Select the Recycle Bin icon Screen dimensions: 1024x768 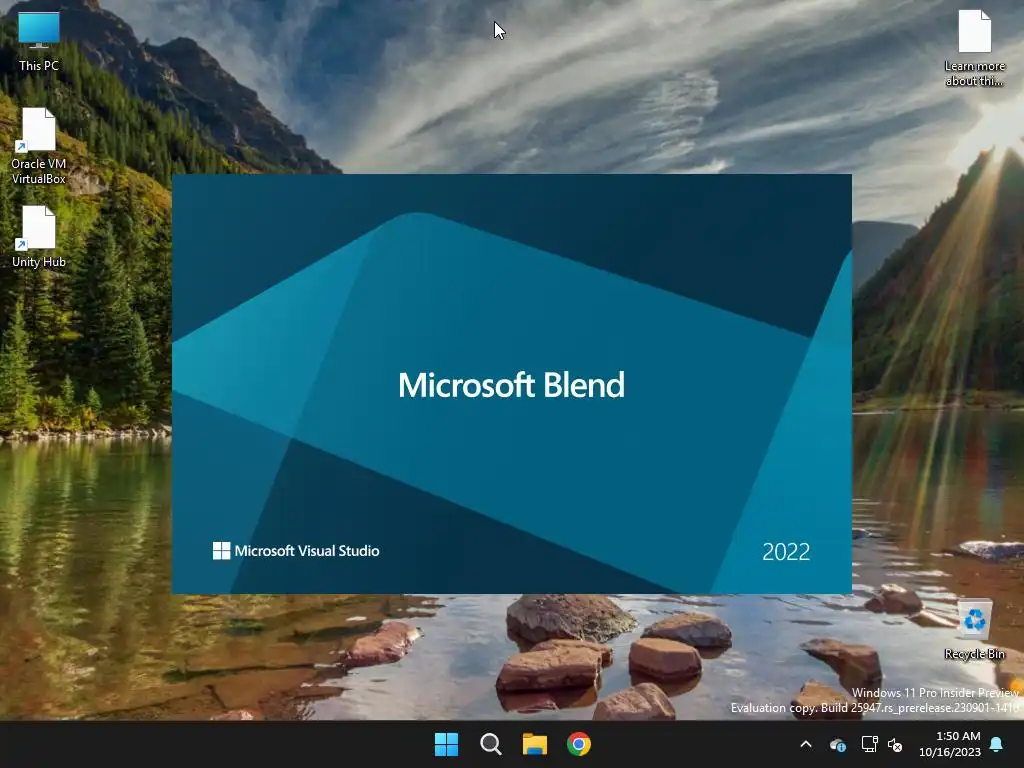[x=974, y=630]
